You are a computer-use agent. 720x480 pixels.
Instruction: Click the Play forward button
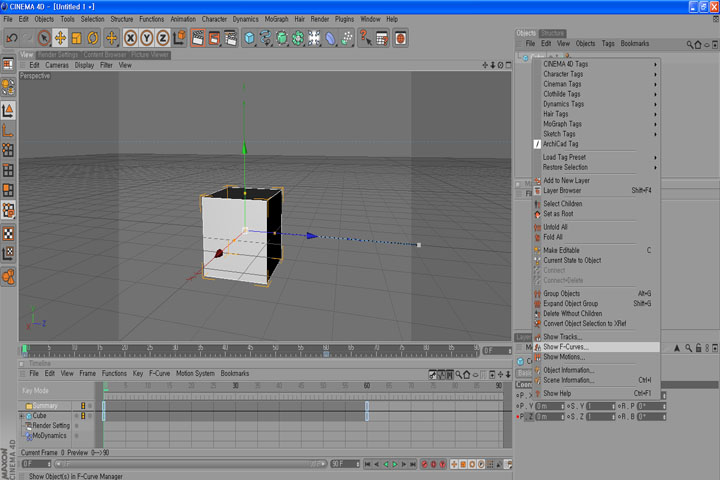click(395, 464)
